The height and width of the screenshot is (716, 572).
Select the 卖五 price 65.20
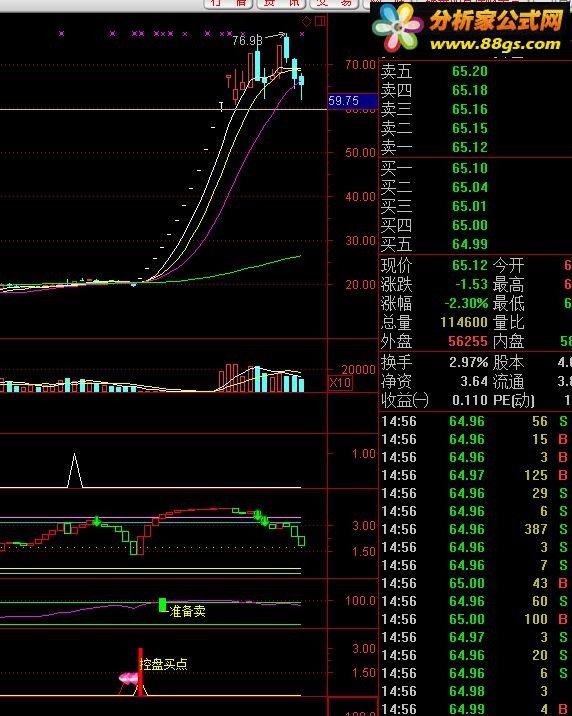pos(470,72)
